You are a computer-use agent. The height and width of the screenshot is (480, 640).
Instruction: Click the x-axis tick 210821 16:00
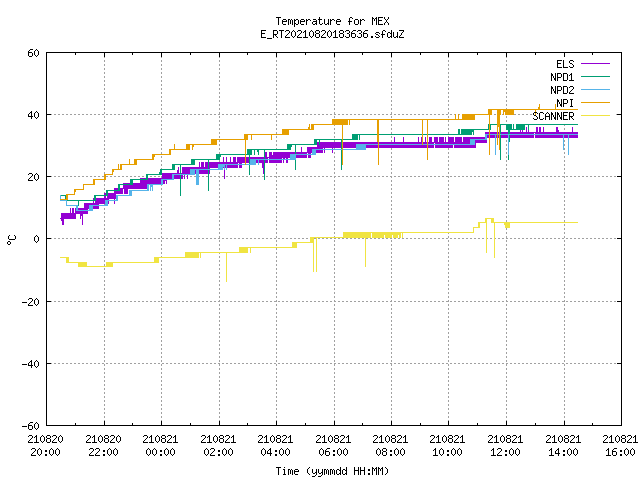(x=620, y=446)
